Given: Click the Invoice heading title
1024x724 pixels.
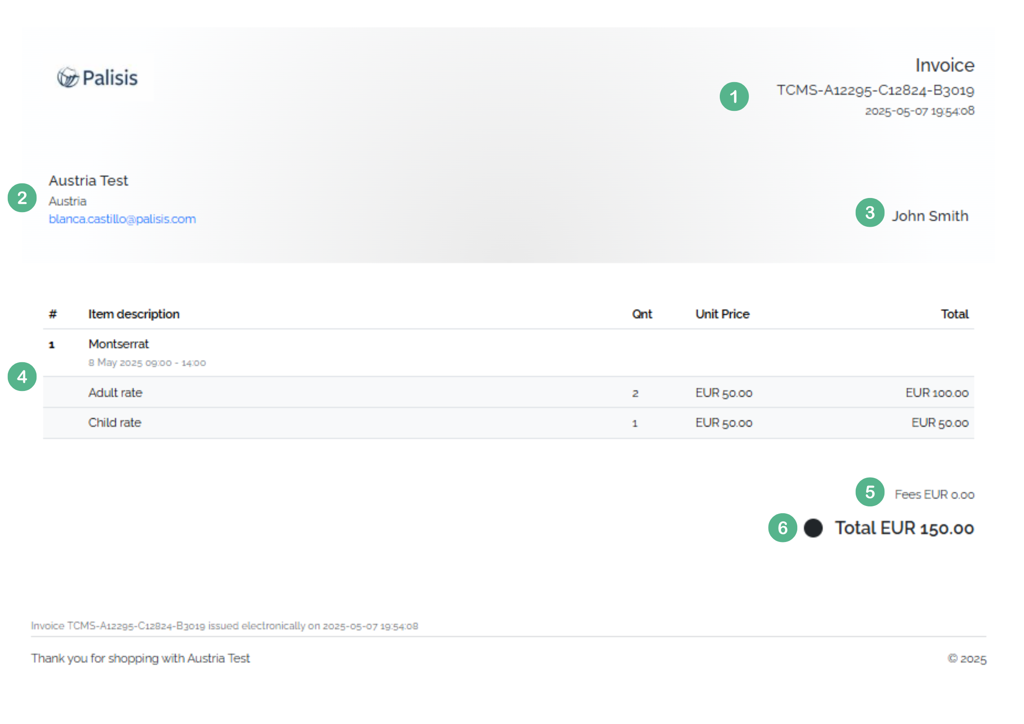Looking at the screenshot, I should 944,65.
